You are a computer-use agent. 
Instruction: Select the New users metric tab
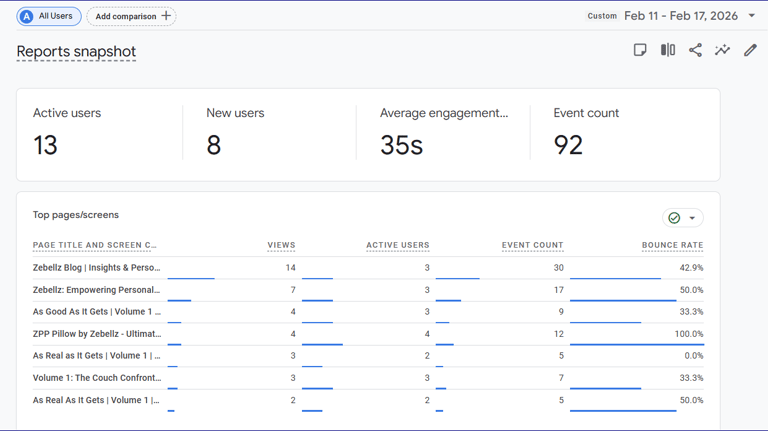270,134
